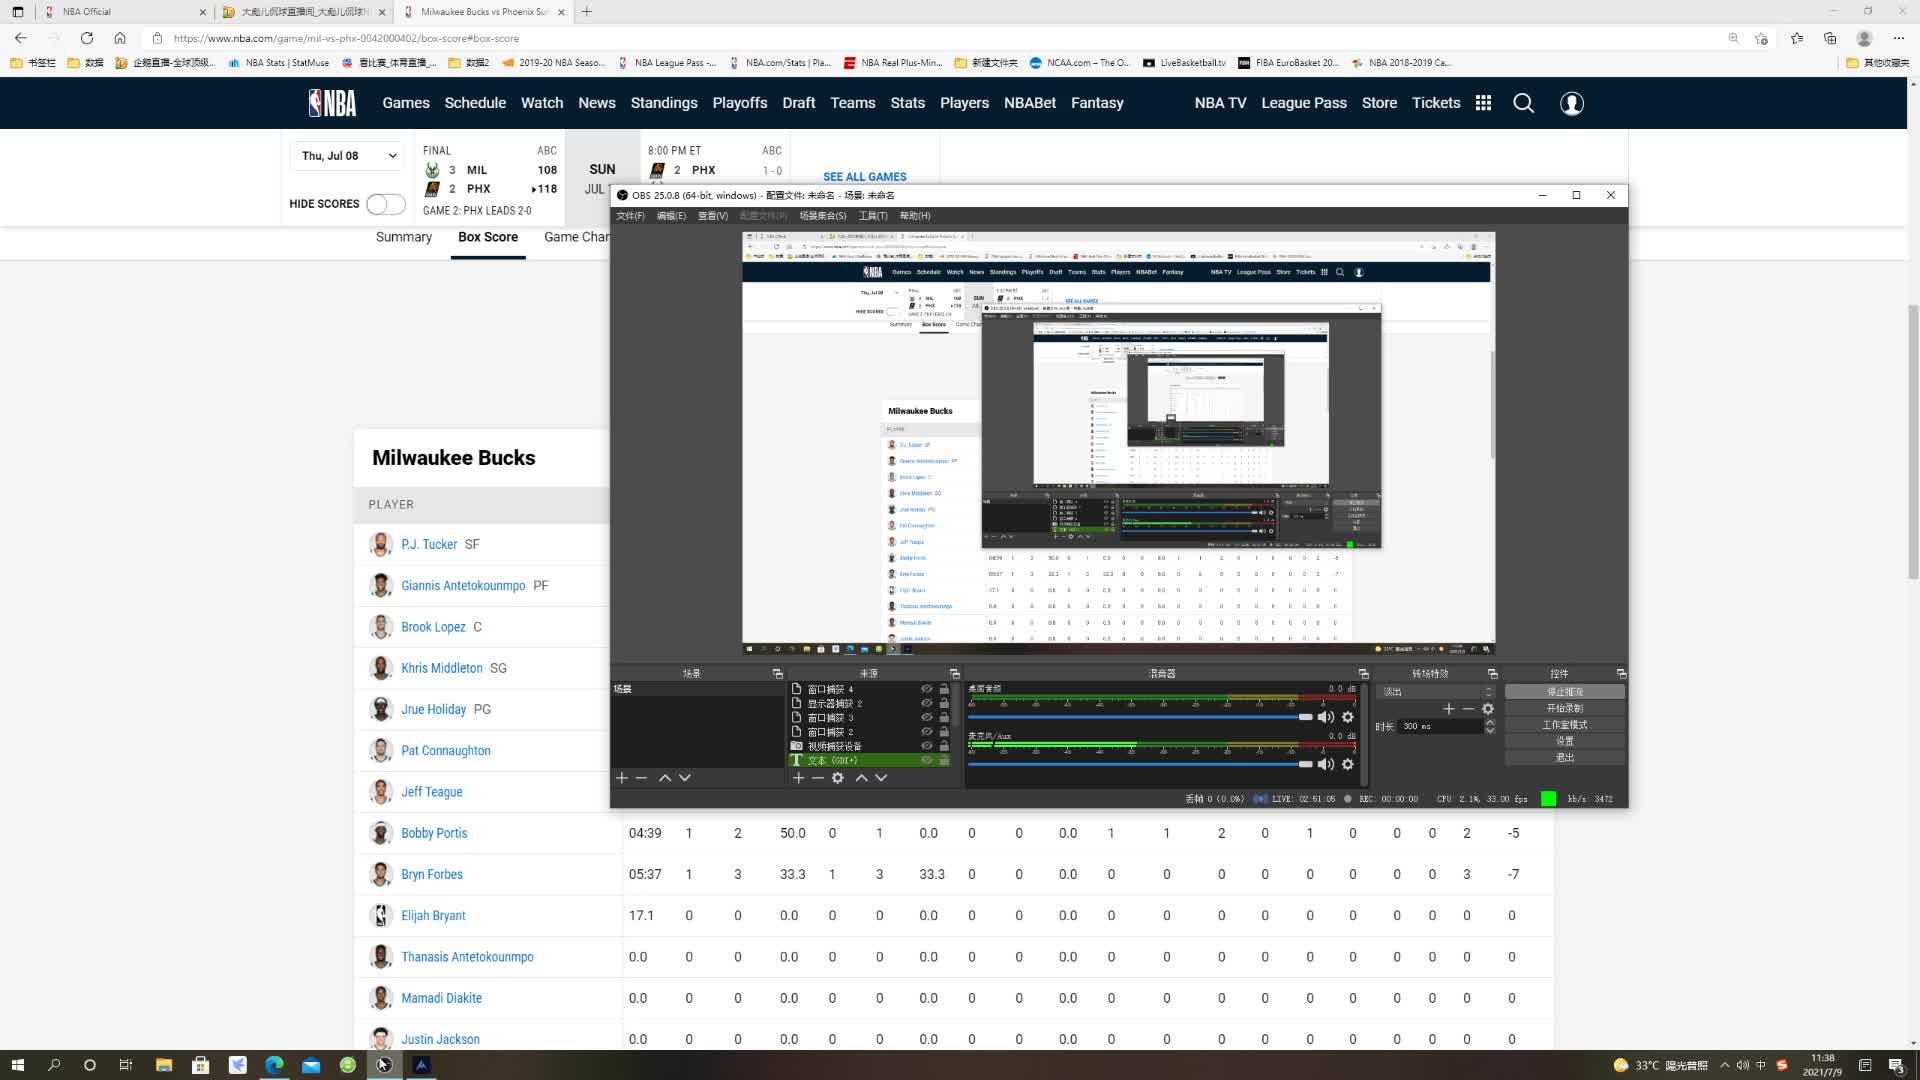The height and width of the screenshot is (1080, 1920).
Task: Mute the desktop audio speaker icon
Action: tap(1326, 717)
